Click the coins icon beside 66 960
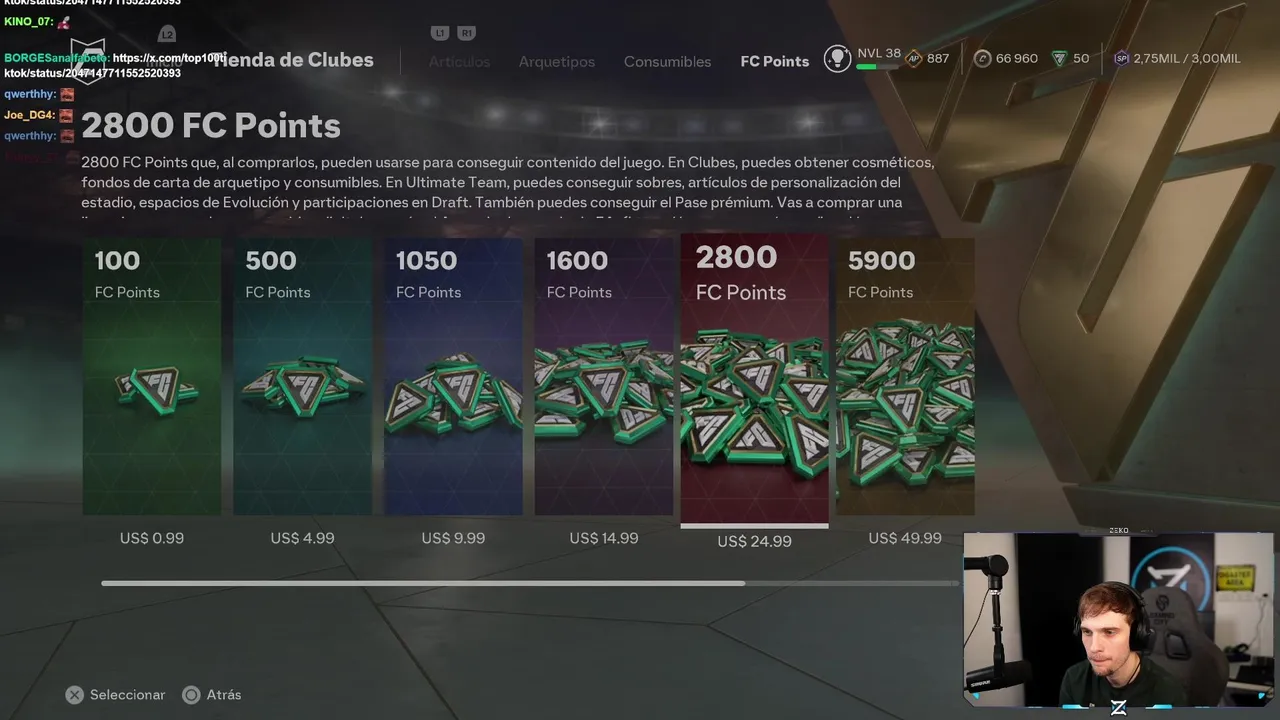The image size is (1280, 720). coord(982,59)
